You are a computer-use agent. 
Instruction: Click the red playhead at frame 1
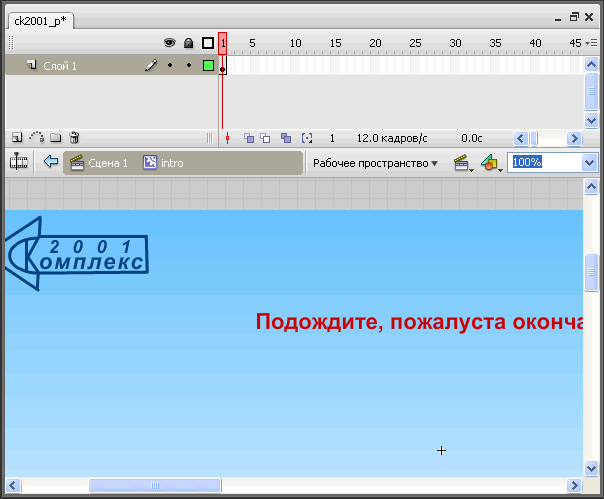pyautogui.click(x=223, y=44)
